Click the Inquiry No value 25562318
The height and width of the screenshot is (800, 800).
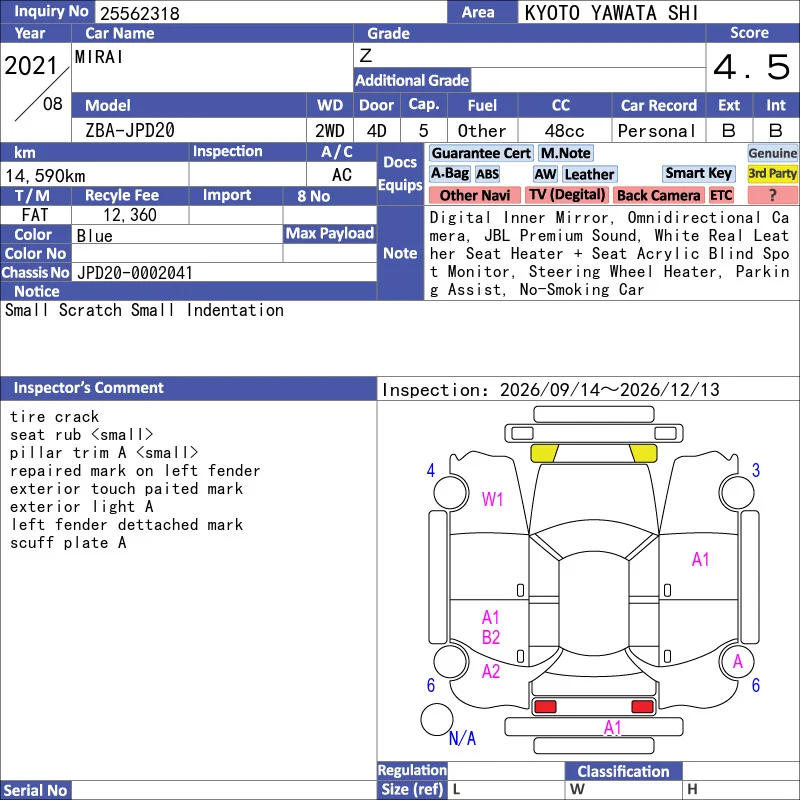pos(140,13)
